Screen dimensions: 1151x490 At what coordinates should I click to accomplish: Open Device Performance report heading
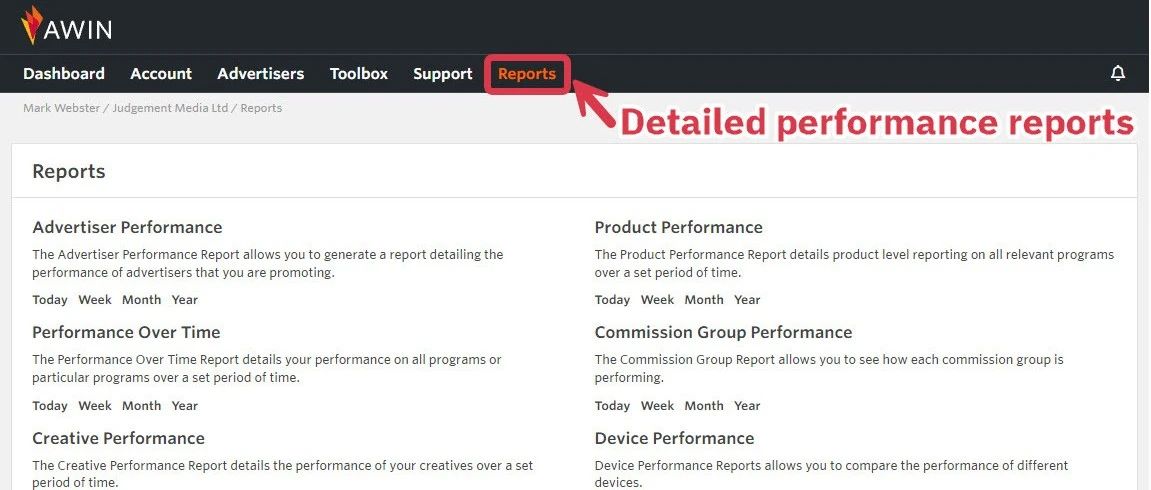coord(674,438)
